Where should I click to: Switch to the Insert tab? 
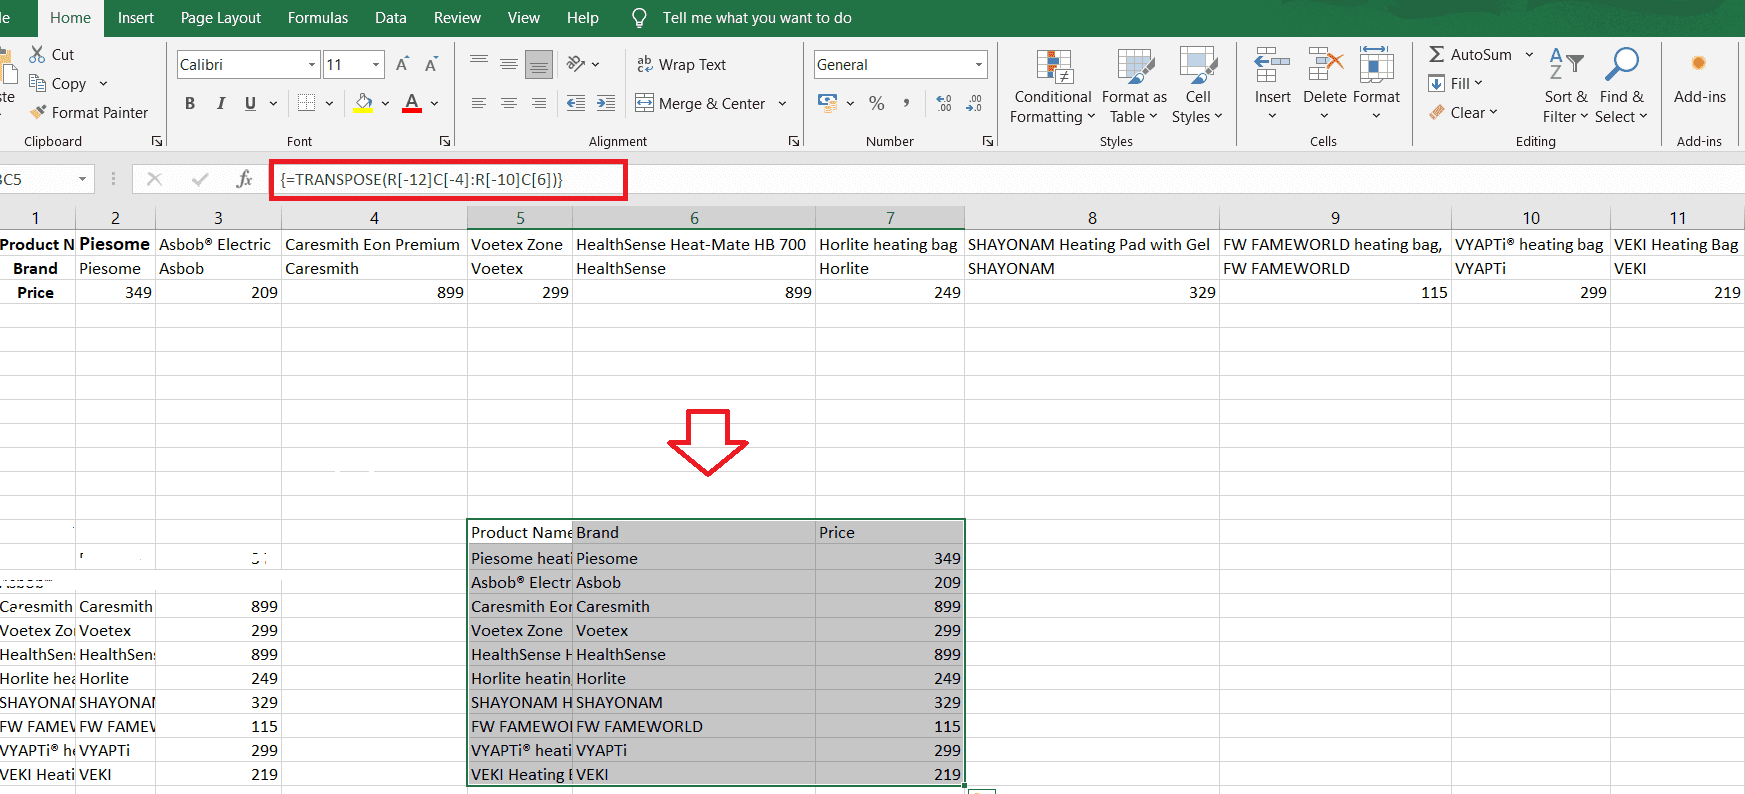click(136, 18)
